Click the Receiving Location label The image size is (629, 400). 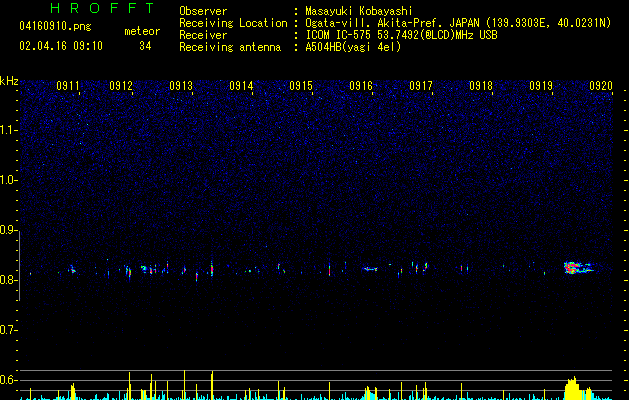click(233, 23)
